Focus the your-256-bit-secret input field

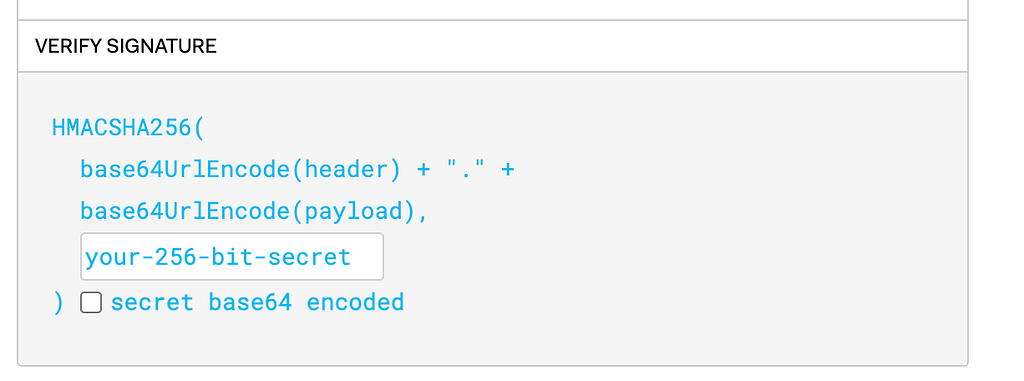232,256
